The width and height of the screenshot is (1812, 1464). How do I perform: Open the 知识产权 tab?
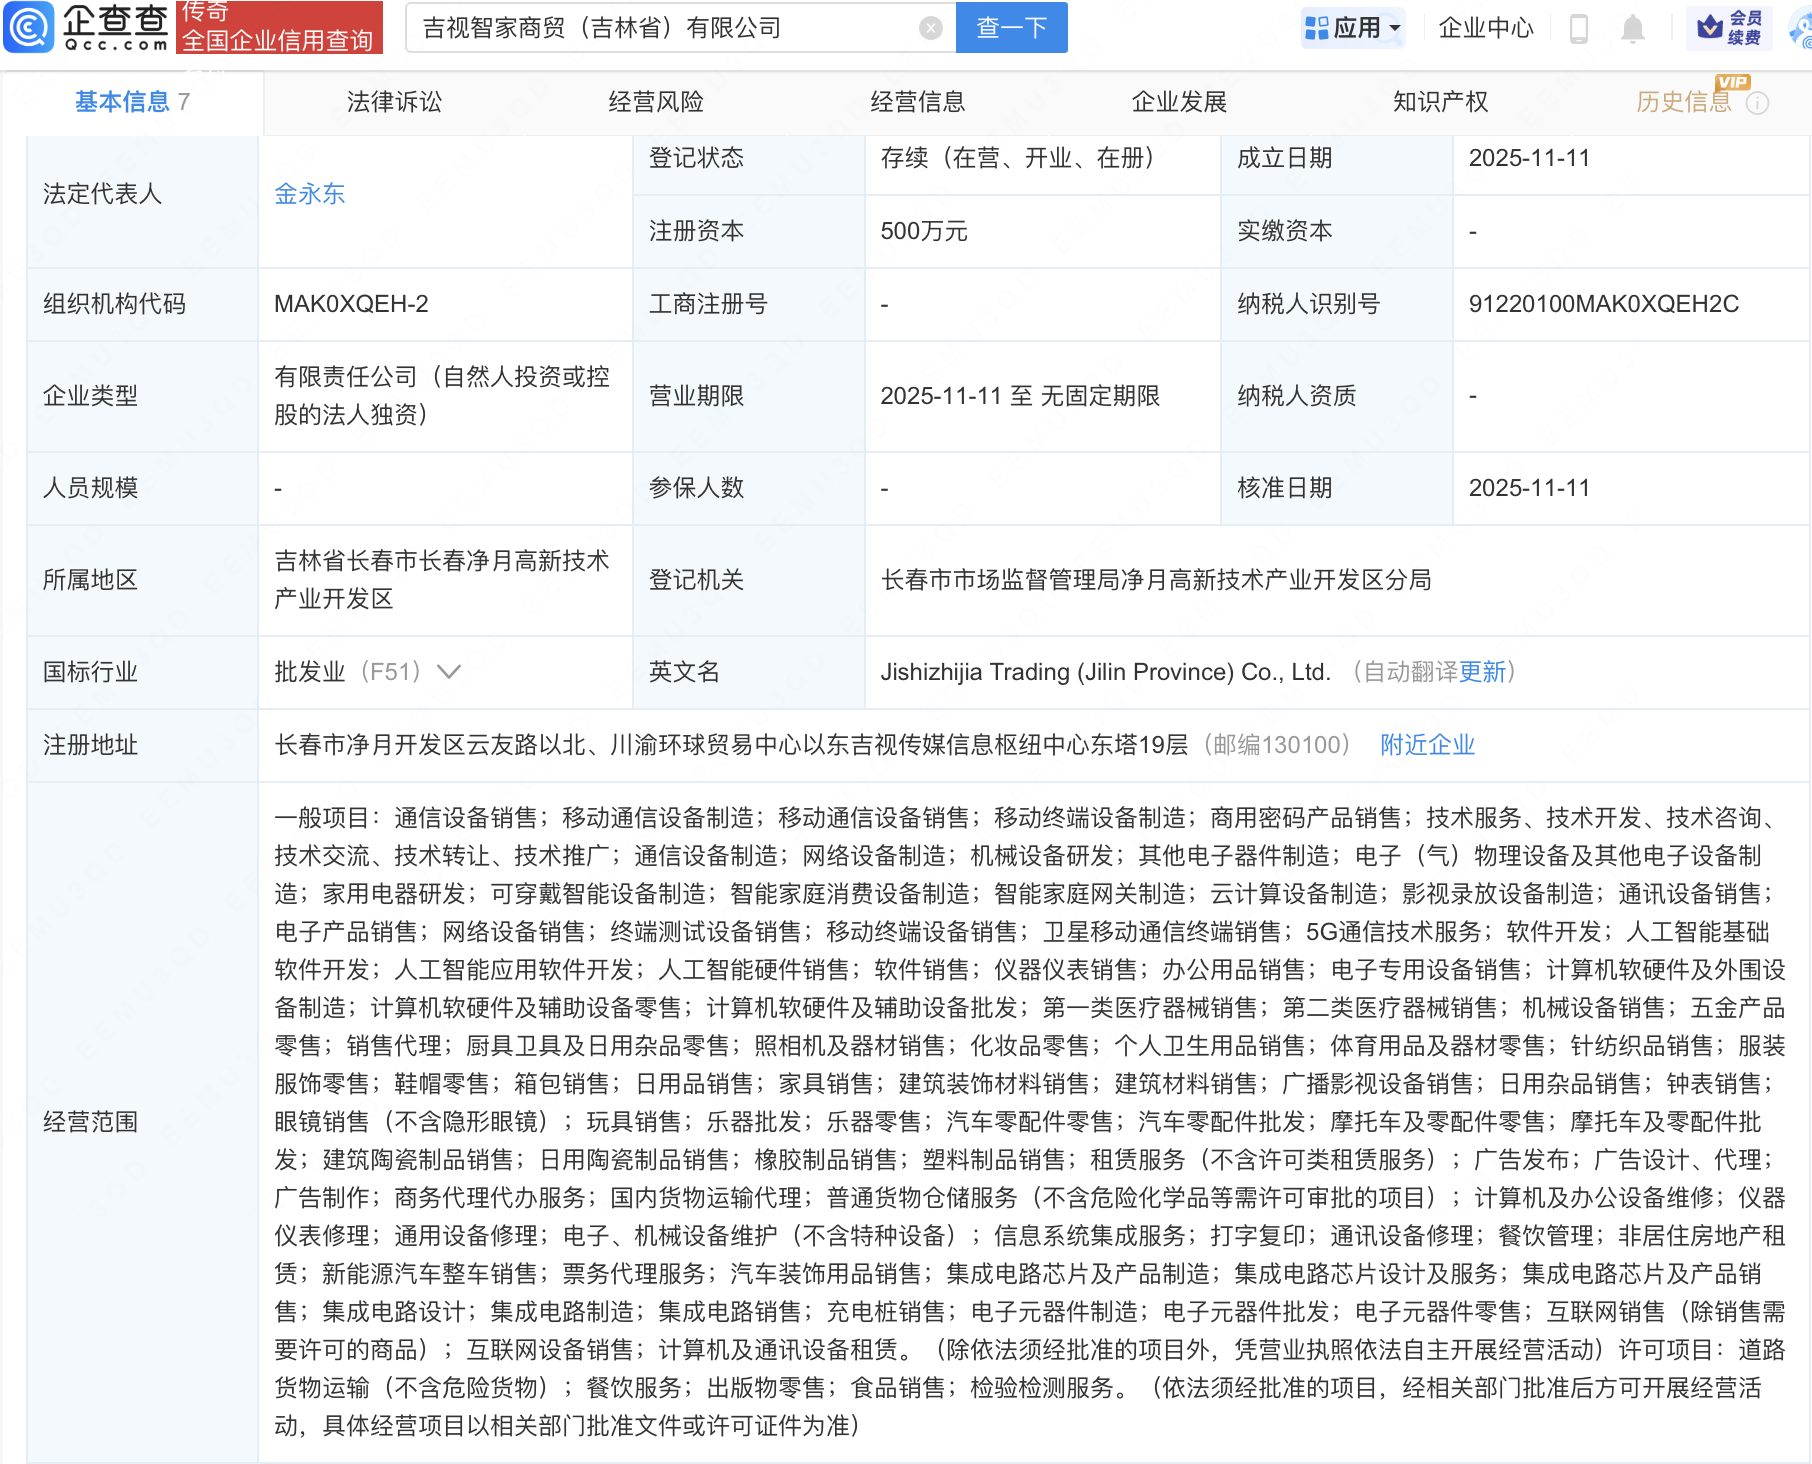[1440, 102]
